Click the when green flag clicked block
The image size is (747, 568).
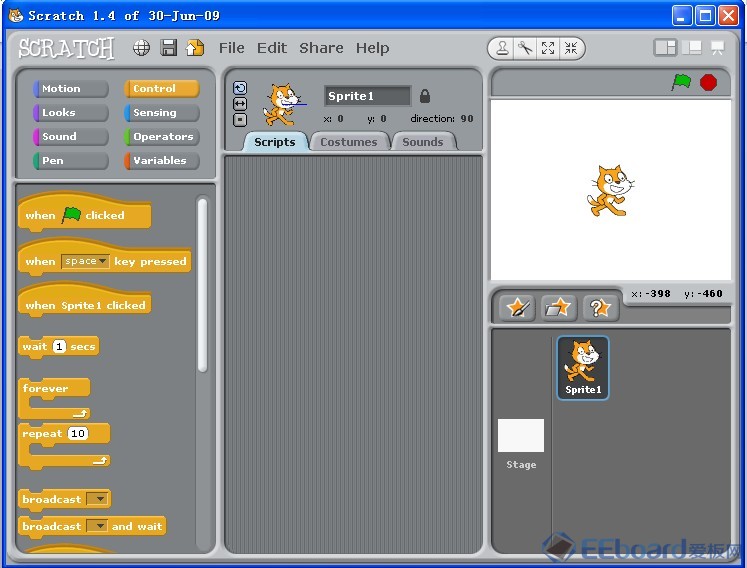(85, 213)
